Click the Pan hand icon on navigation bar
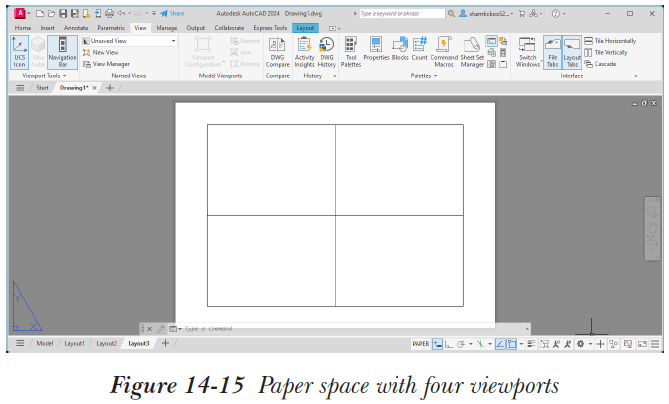This screenshot has height=404, width=669. pos(652,226)
